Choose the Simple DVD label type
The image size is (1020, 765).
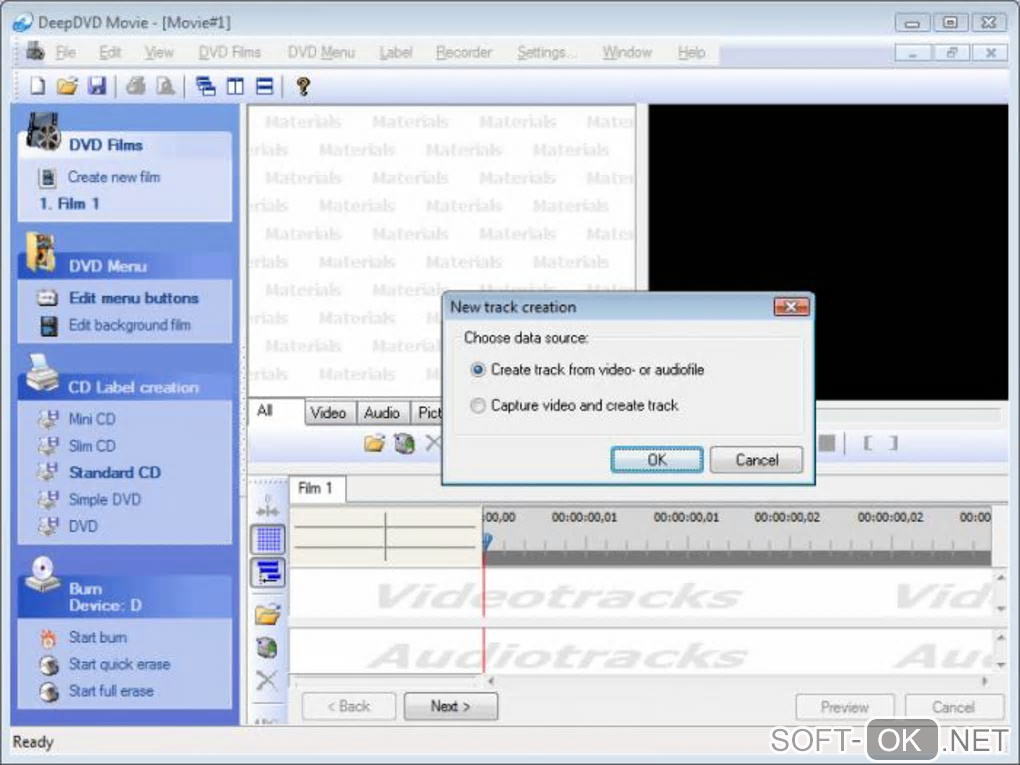point(105,499)
